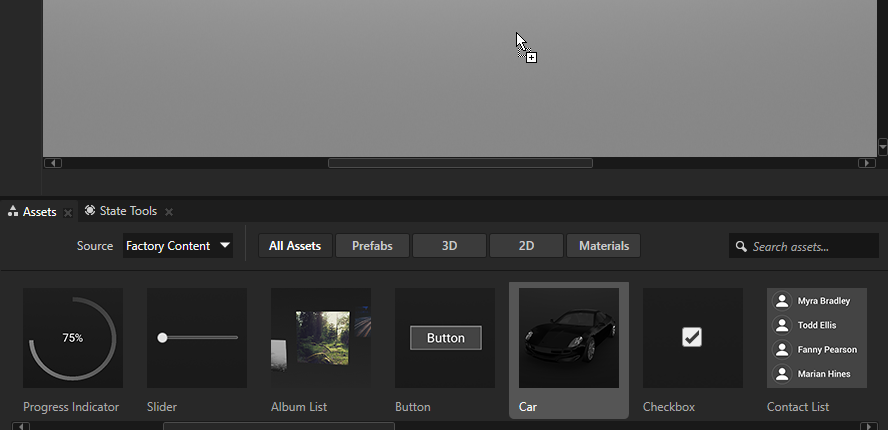888x430 pixels.
Task: Click the preview scroll left arrow
Action: click(x=53, y=163)
